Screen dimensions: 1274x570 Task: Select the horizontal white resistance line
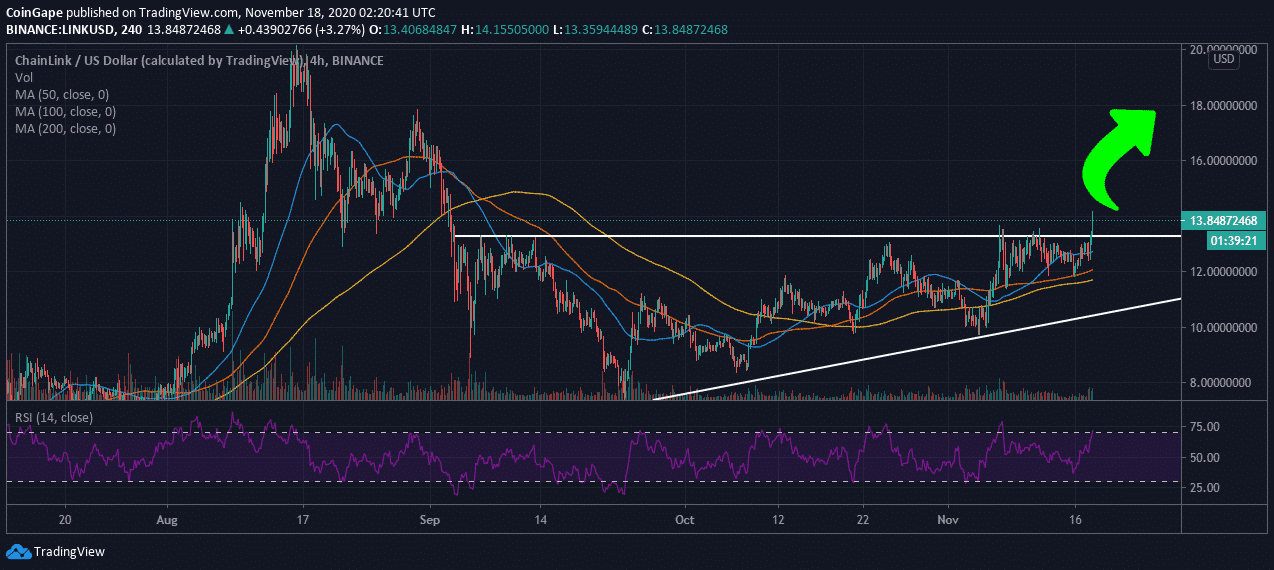click(x=800, y=236)
